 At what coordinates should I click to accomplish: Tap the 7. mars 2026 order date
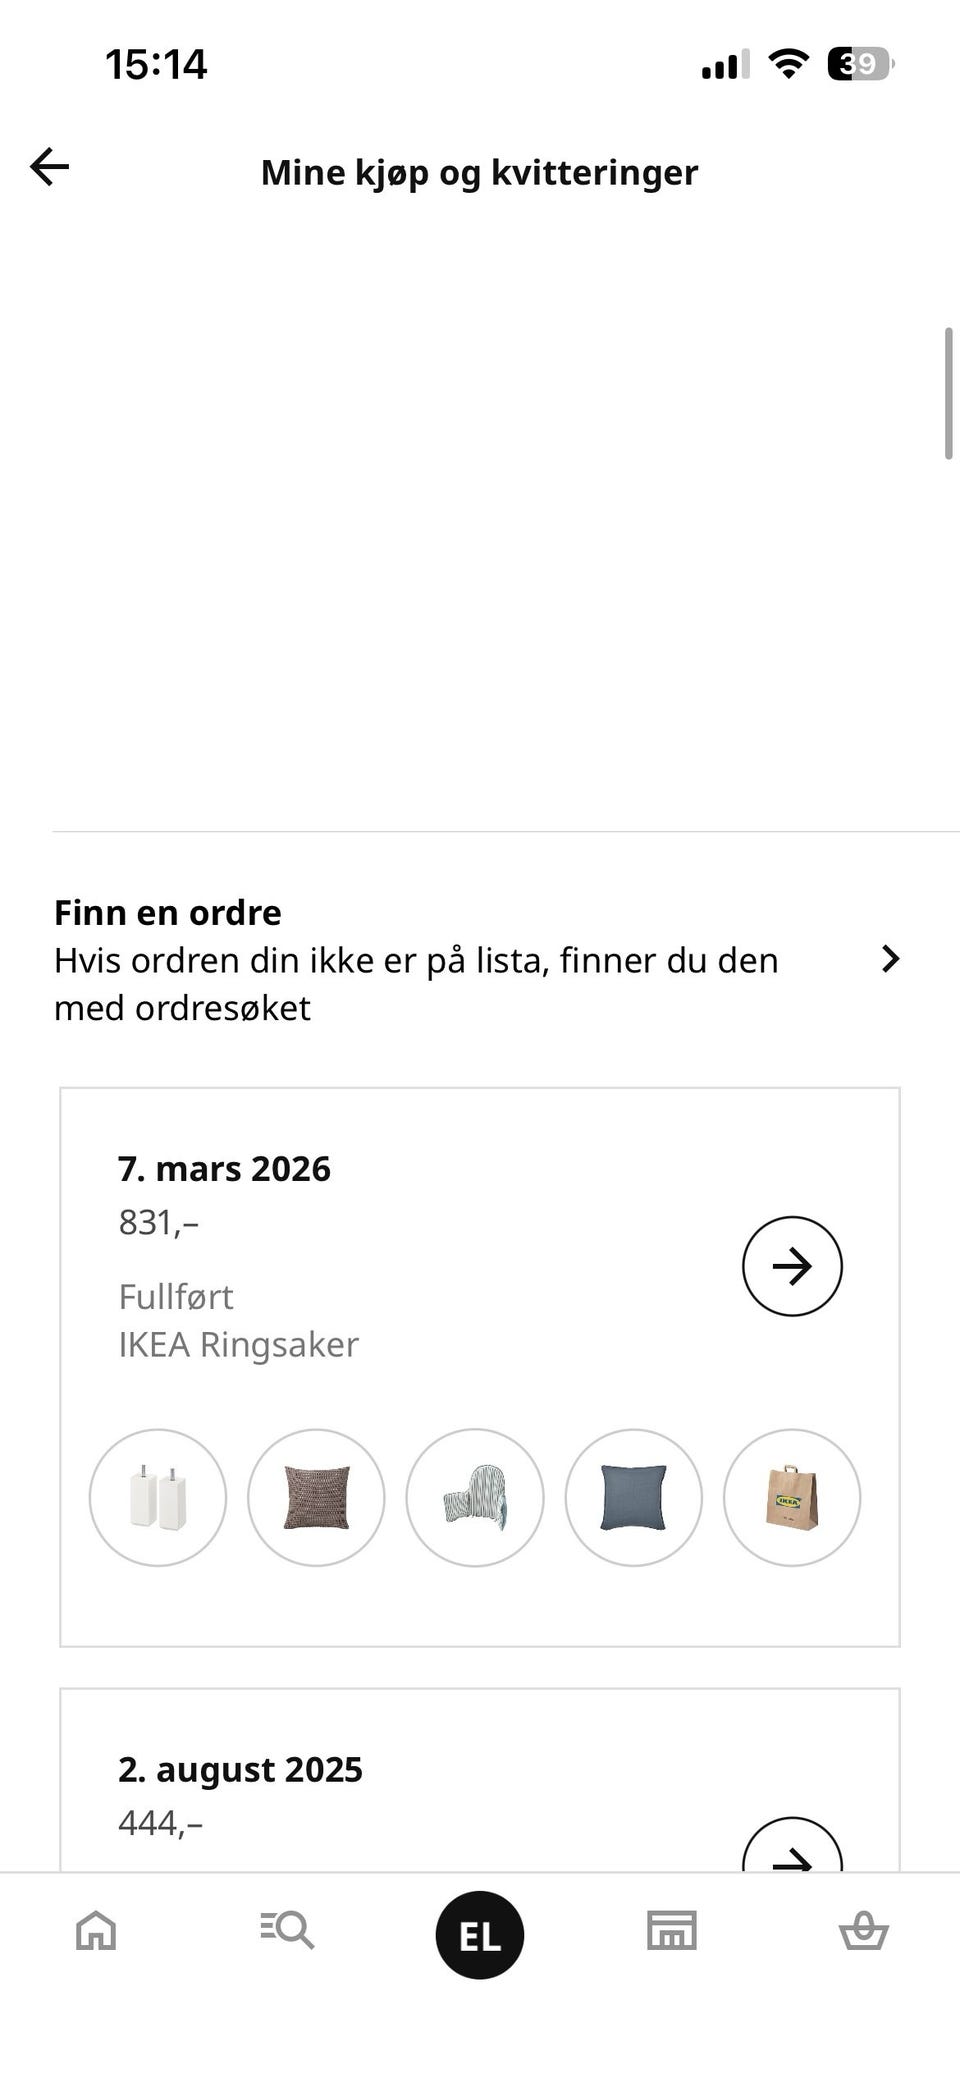point(224,1169)
